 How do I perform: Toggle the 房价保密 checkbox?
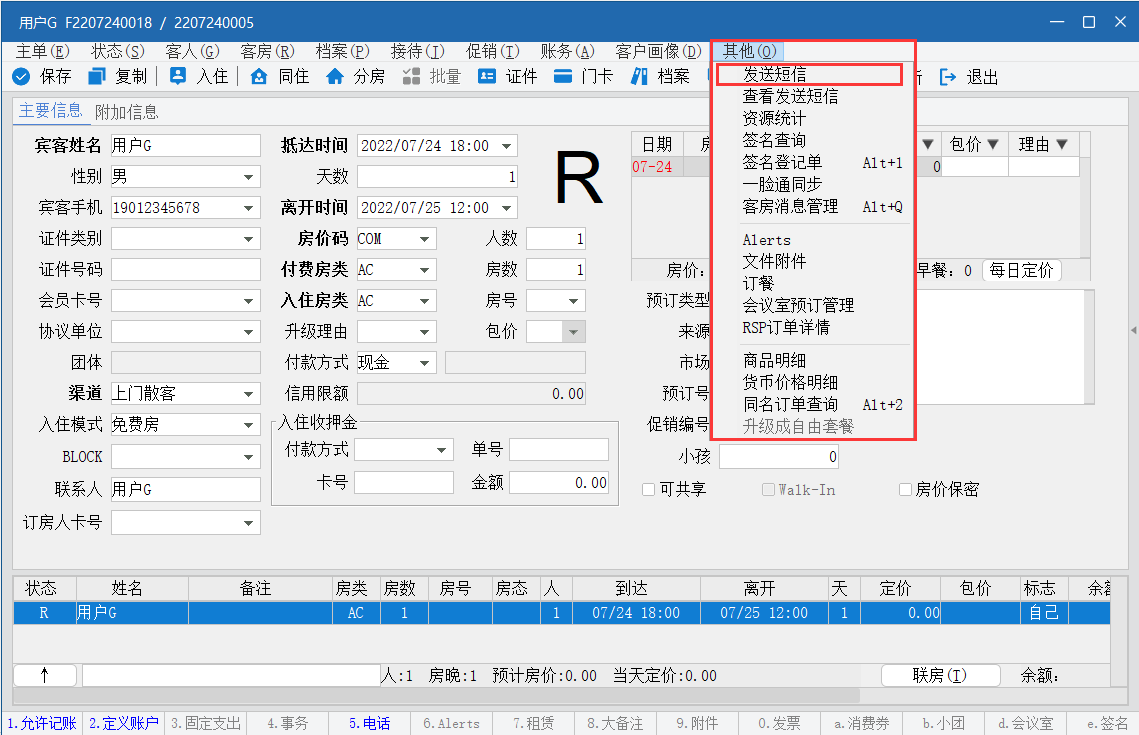(x=905, y=490)
